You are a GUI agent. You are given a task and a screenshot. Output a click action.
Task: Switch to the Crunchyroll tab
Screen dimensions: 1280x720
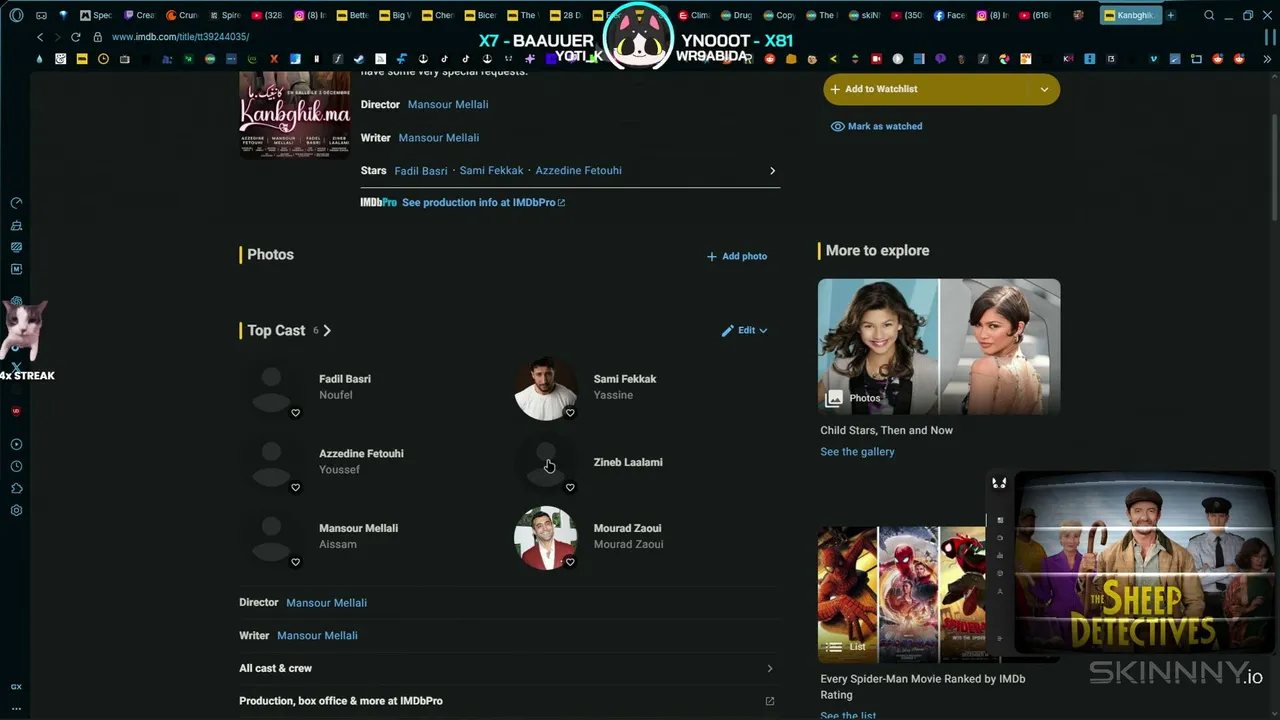coord(183,15)
